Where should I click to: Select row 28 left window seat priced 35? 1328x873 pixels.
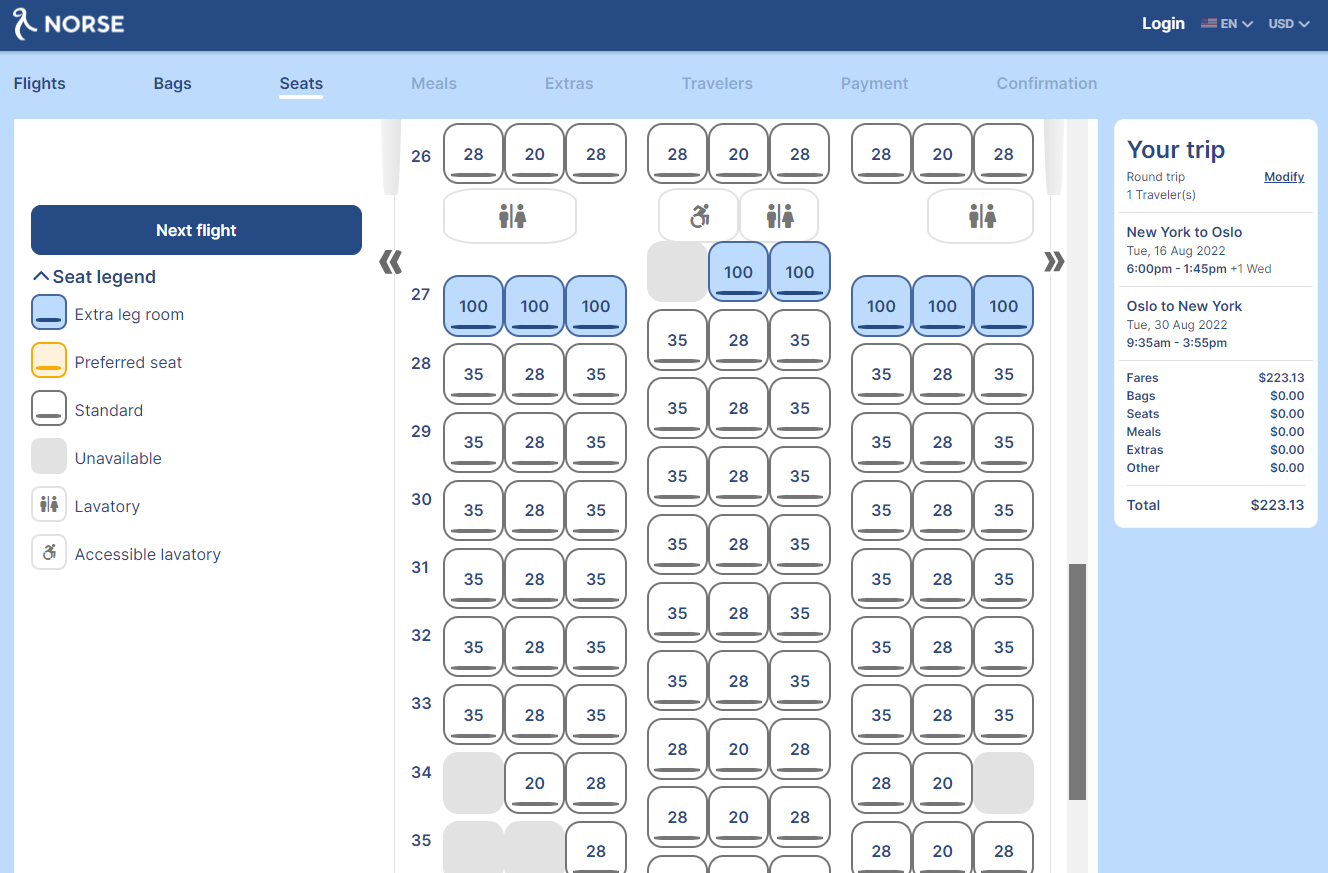(474, 374)
